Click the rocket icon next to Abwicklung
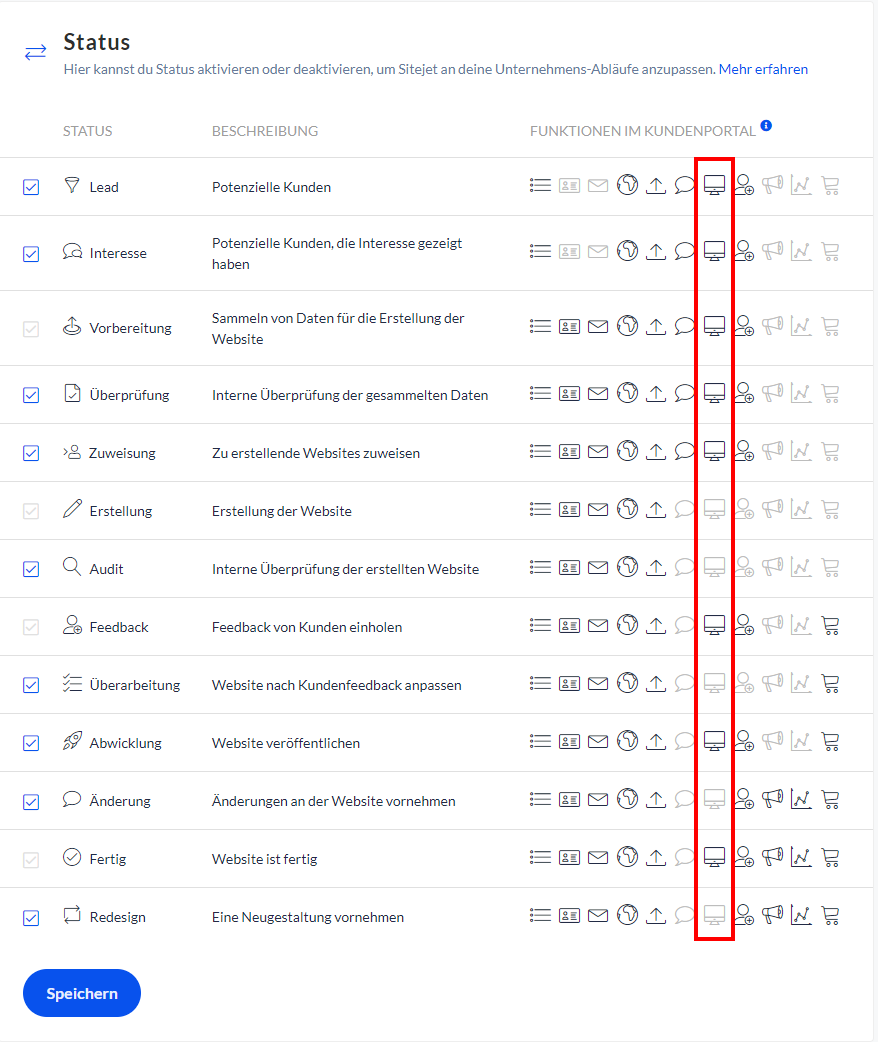 [x=72, y=740]
